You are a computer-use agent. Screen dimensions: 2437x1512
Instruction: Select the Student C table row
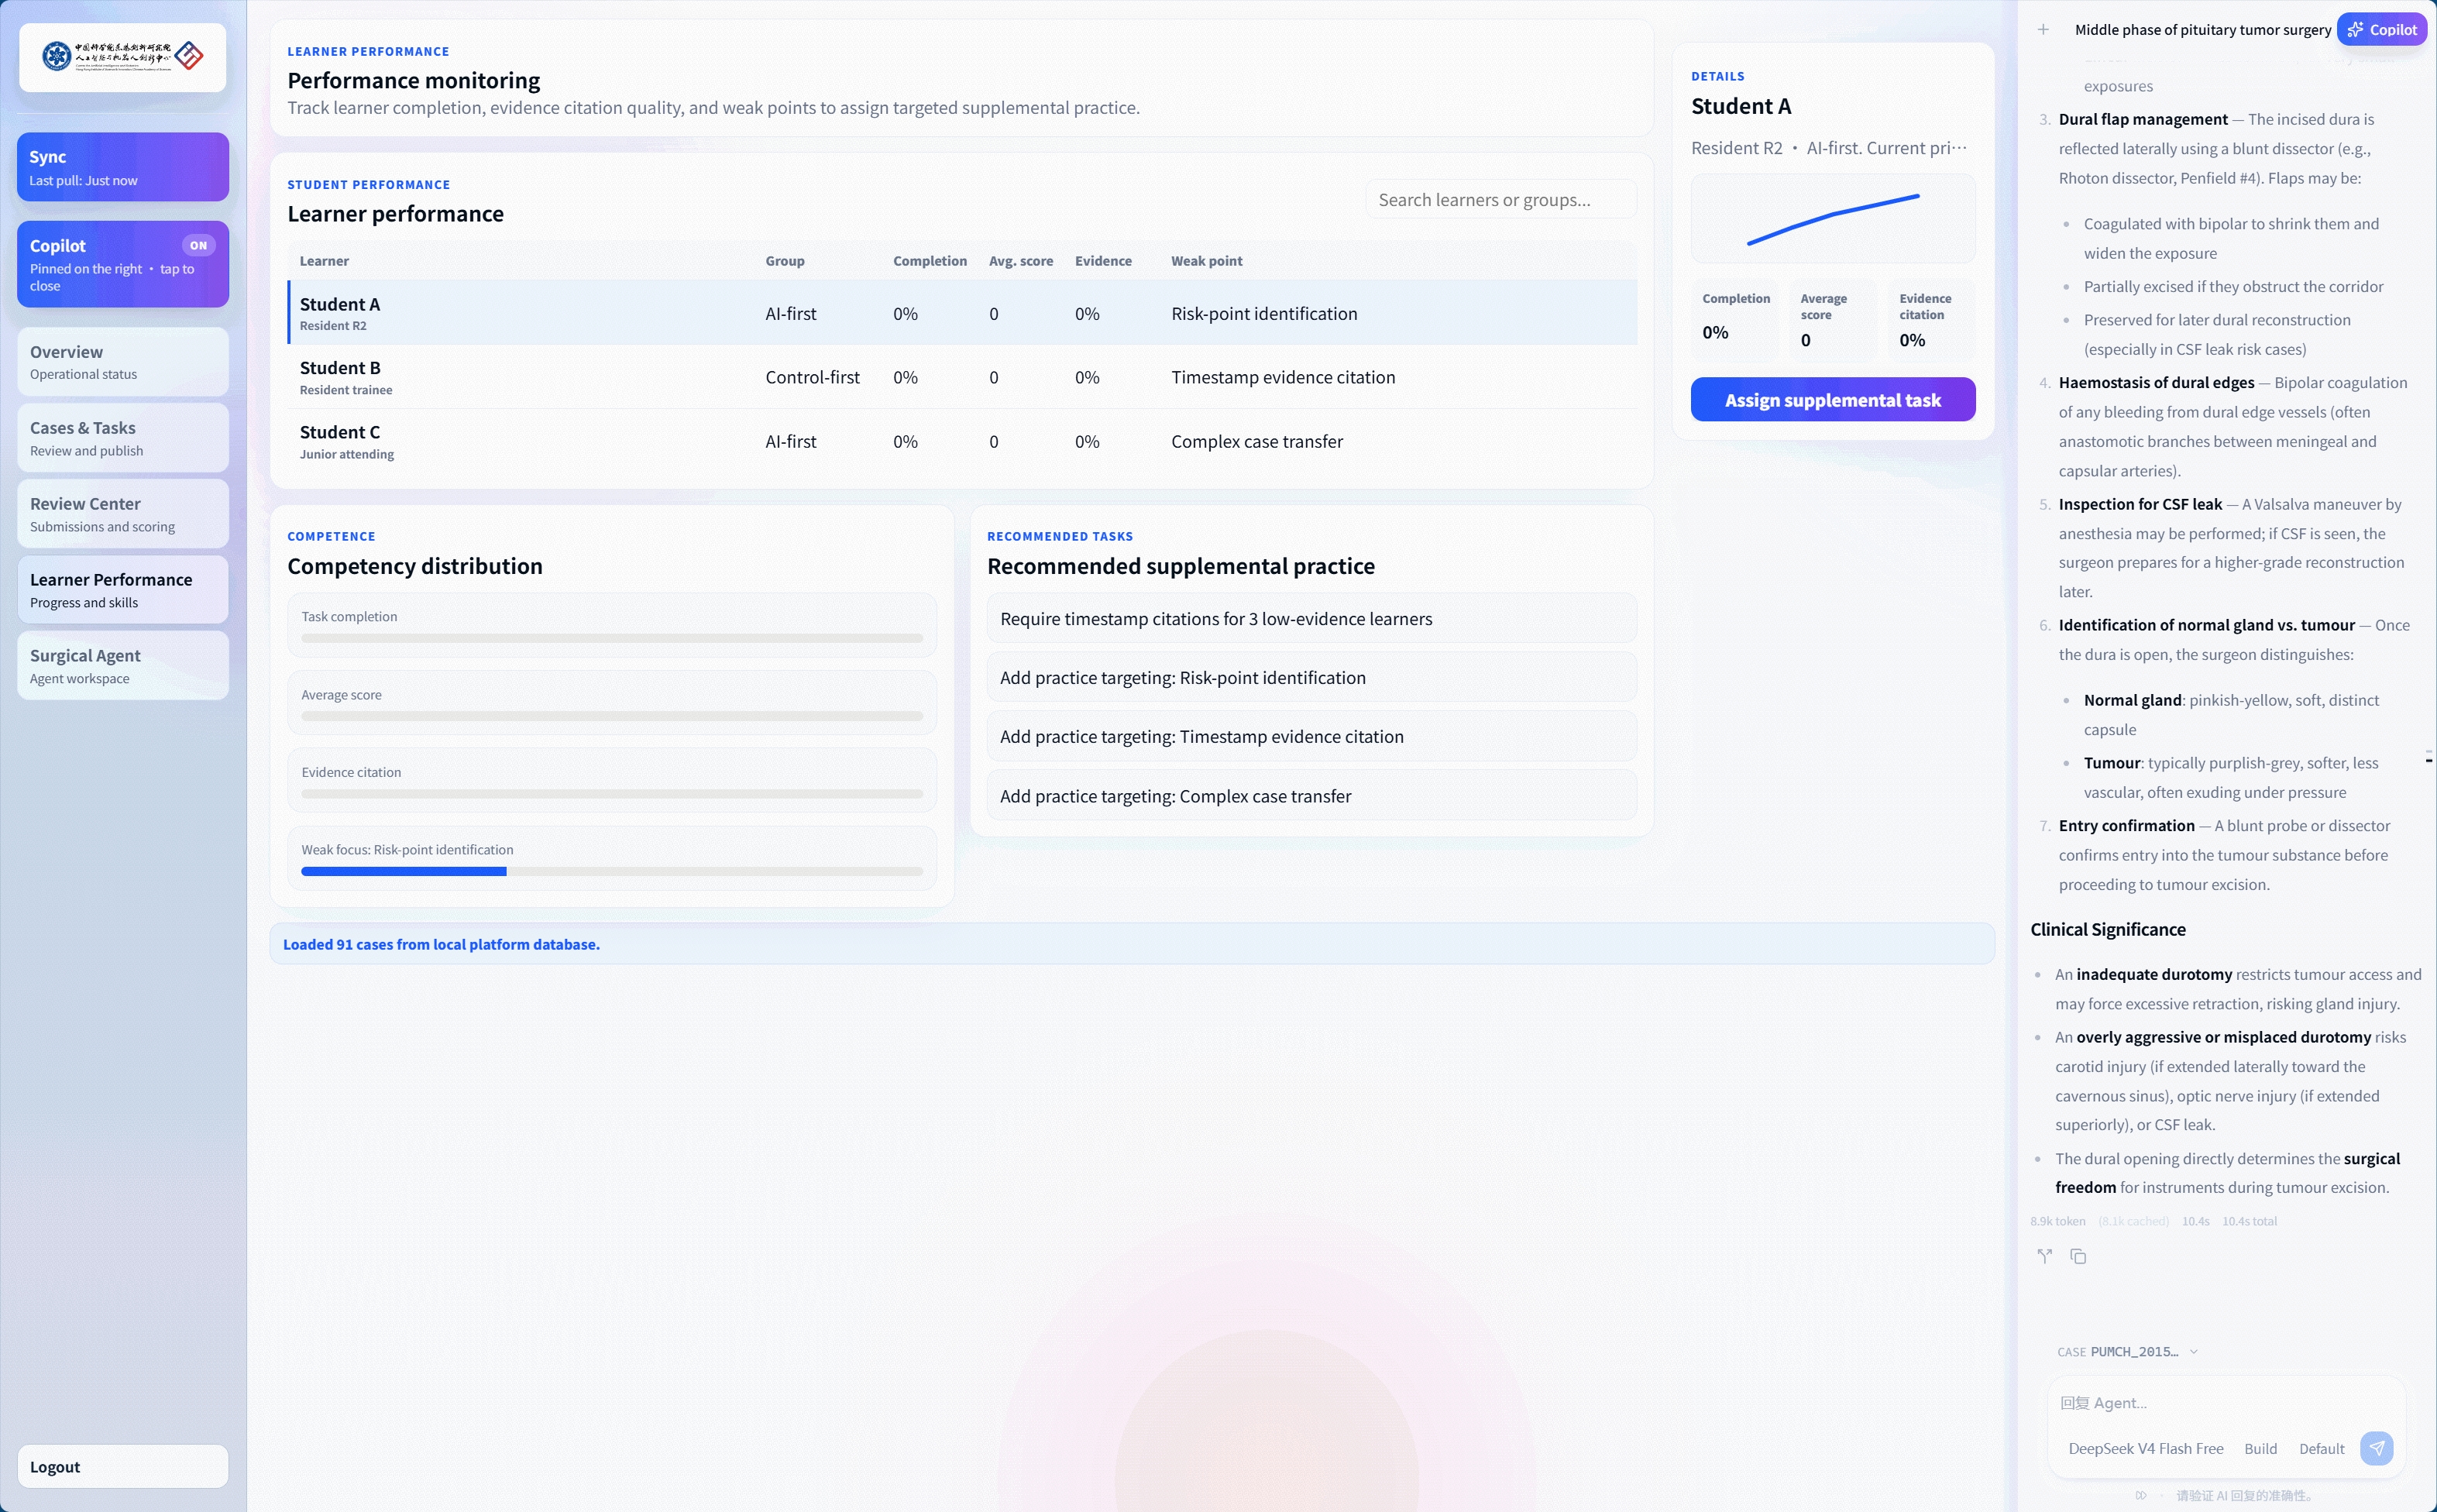coord(962,441)
